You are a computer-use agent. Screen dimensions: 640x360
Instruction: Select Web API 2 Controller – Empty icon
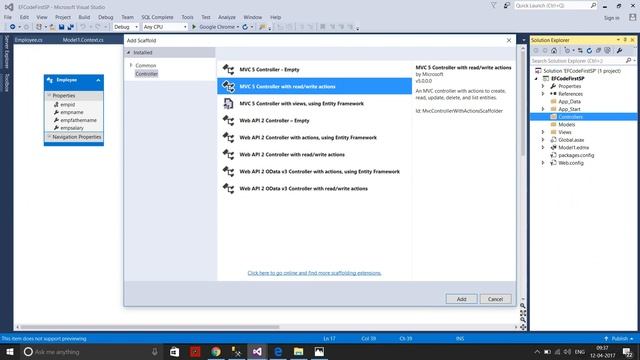(x=228, y=121)
